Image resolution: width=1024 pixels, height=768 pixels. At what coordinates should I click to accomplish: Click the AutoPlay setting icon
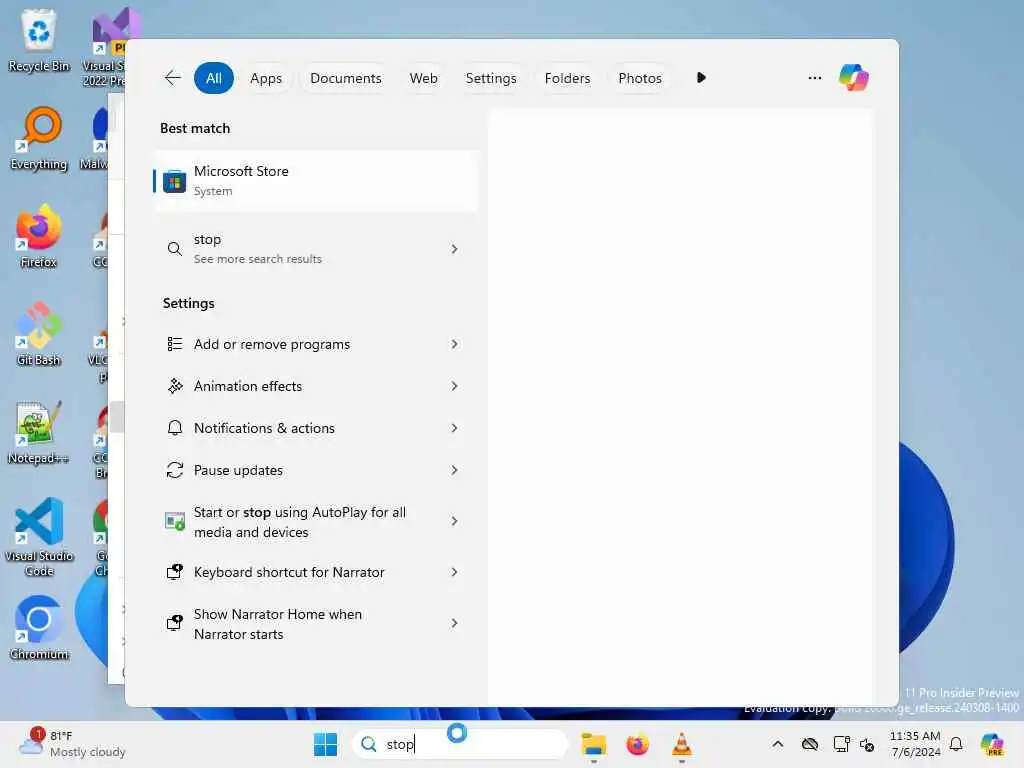[174, 521]
